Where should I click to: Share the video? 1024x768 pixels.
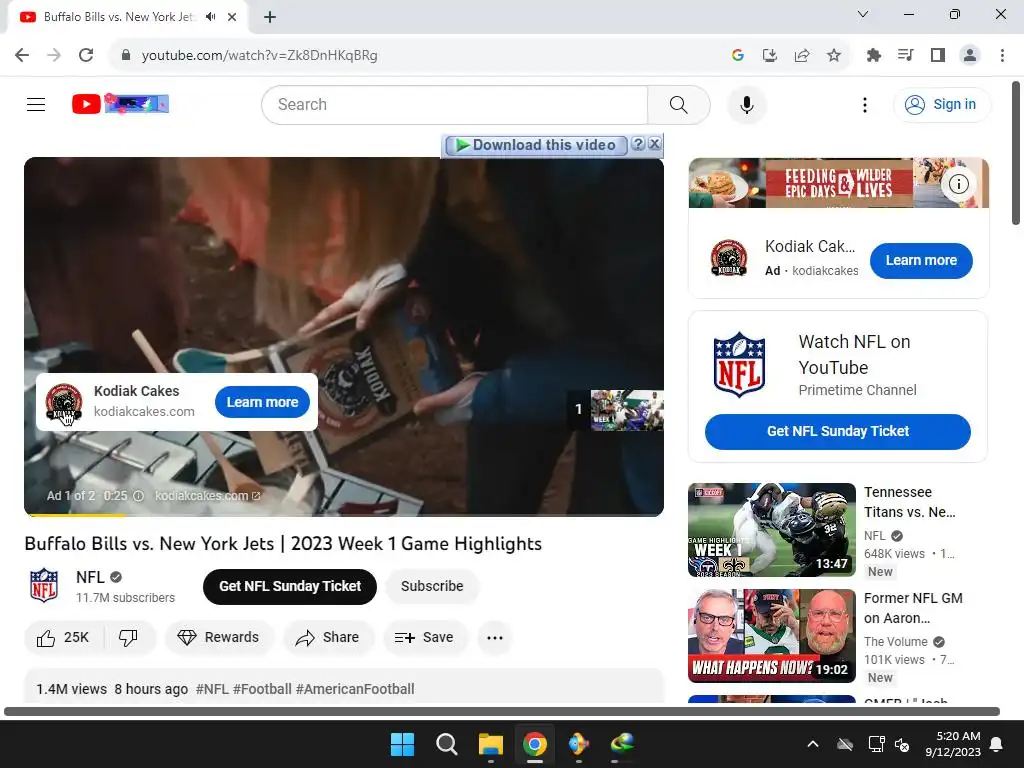[328, 637]
